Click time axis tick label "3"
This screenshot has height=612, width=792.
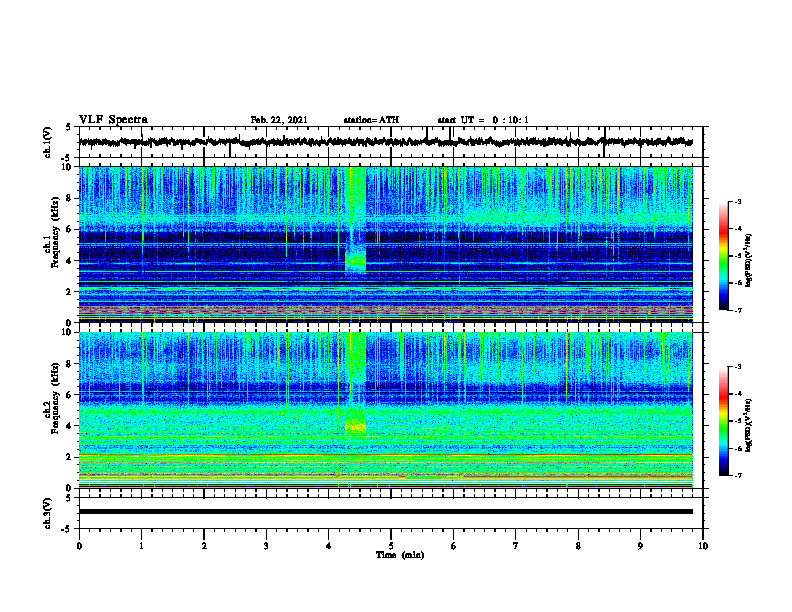tap(266, 546)
